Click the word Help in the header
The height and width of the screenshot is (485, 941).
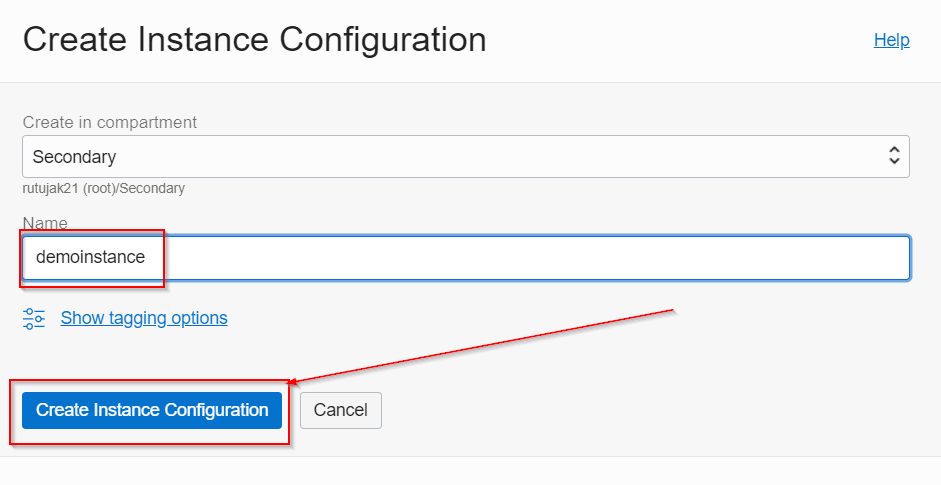point(891,40)
